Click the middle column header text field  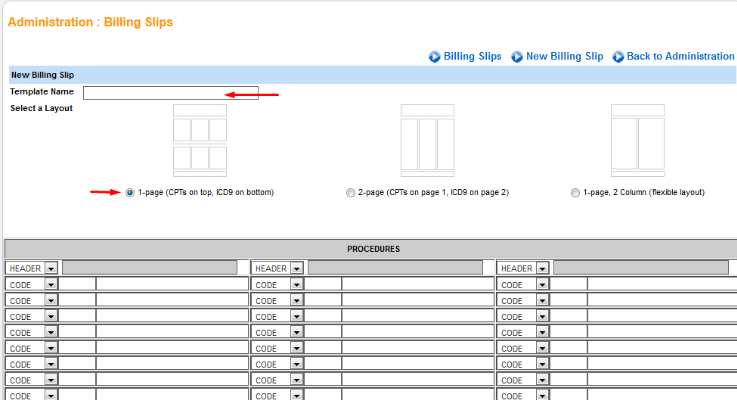click(x=395, y=268)
